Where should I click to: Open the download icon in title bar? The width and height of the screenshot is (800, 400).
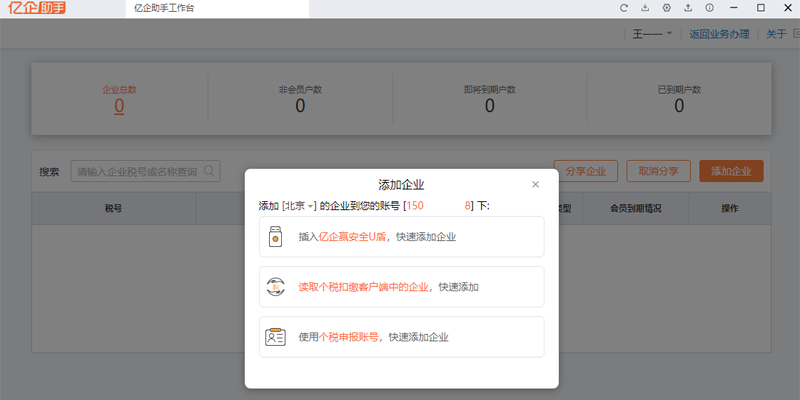click(x=645, y=8)
